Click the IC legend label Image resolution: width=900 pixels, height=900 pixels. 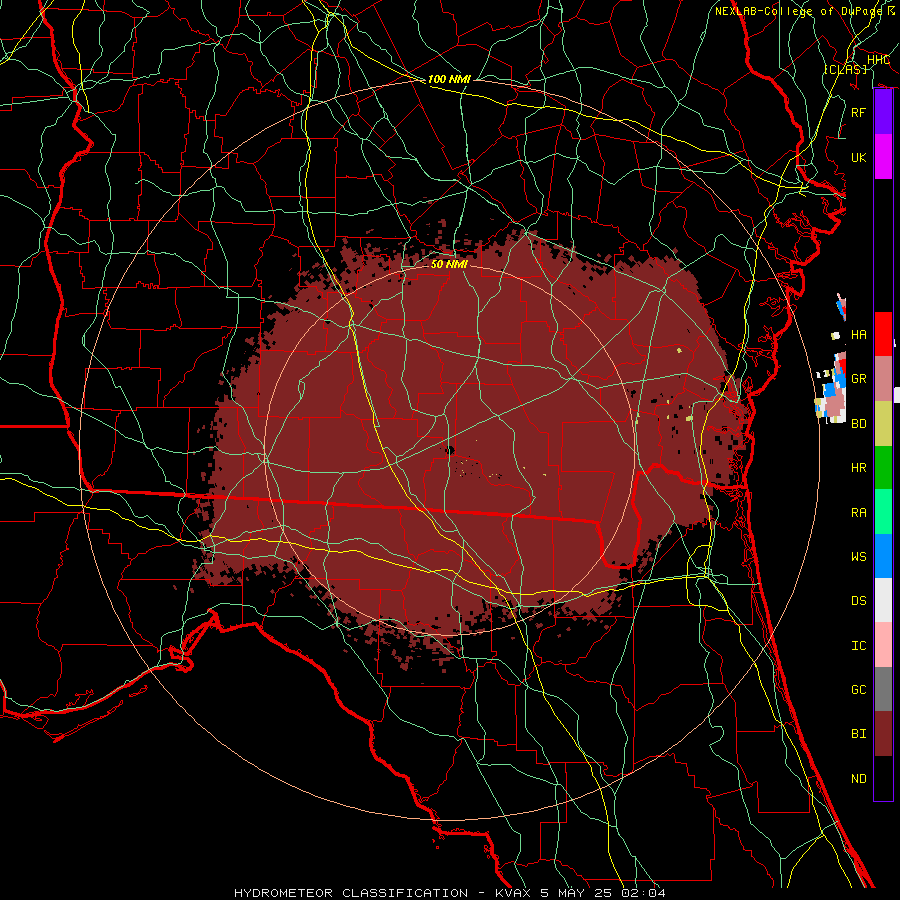coord(858,646)
